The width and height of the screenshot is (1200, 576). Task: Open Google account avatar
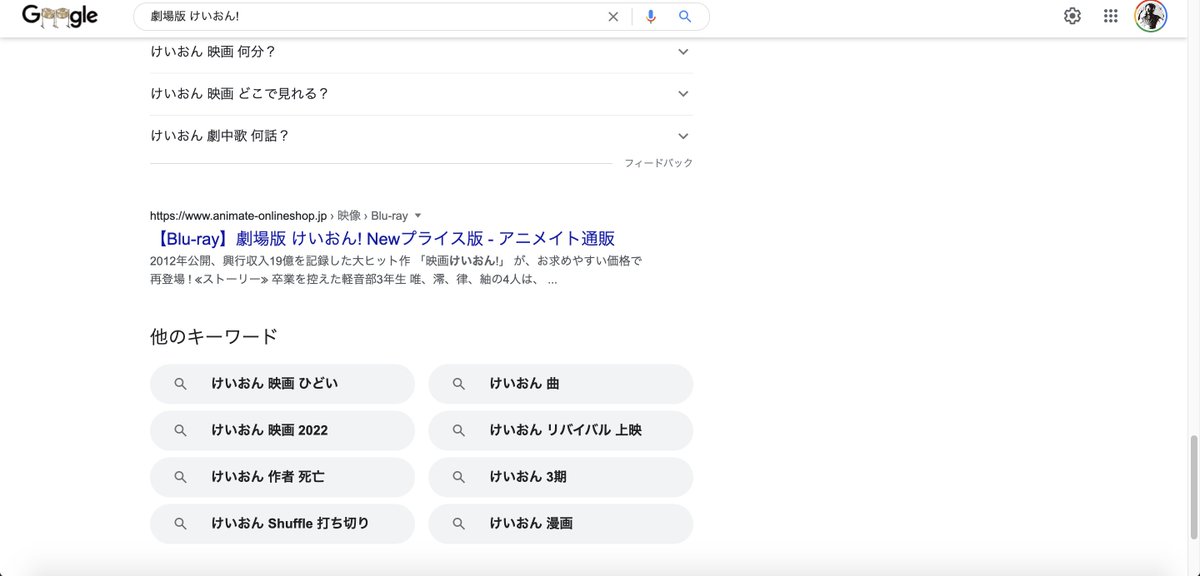[1150, 16]
